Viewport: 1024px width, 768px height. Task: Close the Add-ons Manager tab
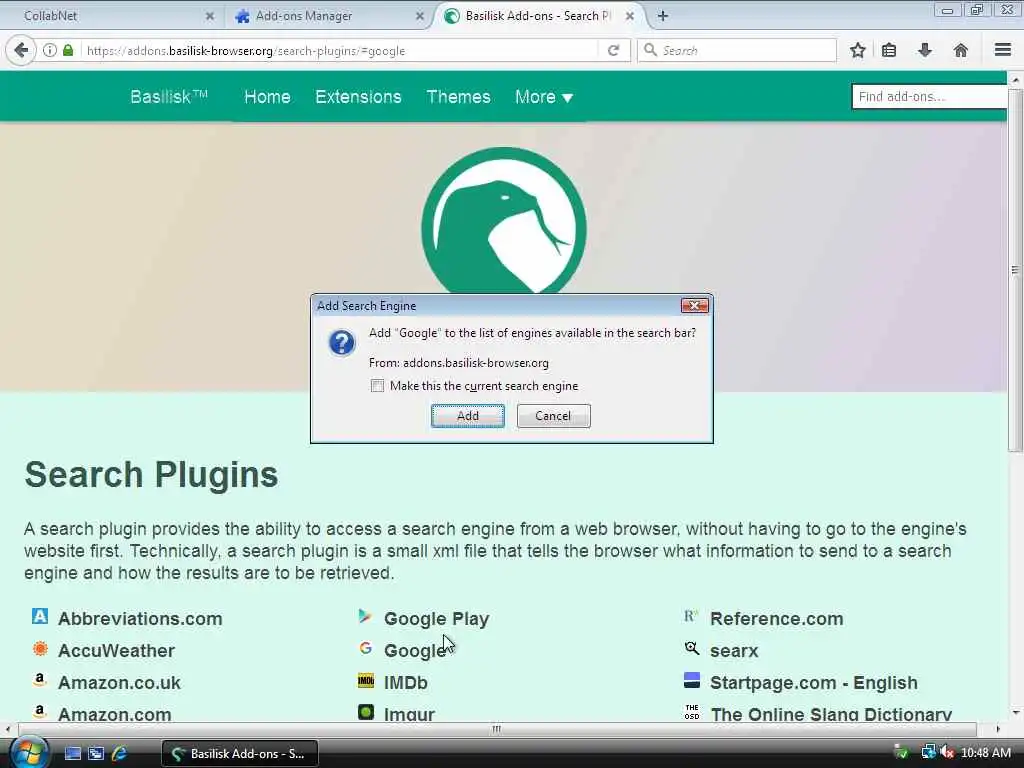coord(420,16)
